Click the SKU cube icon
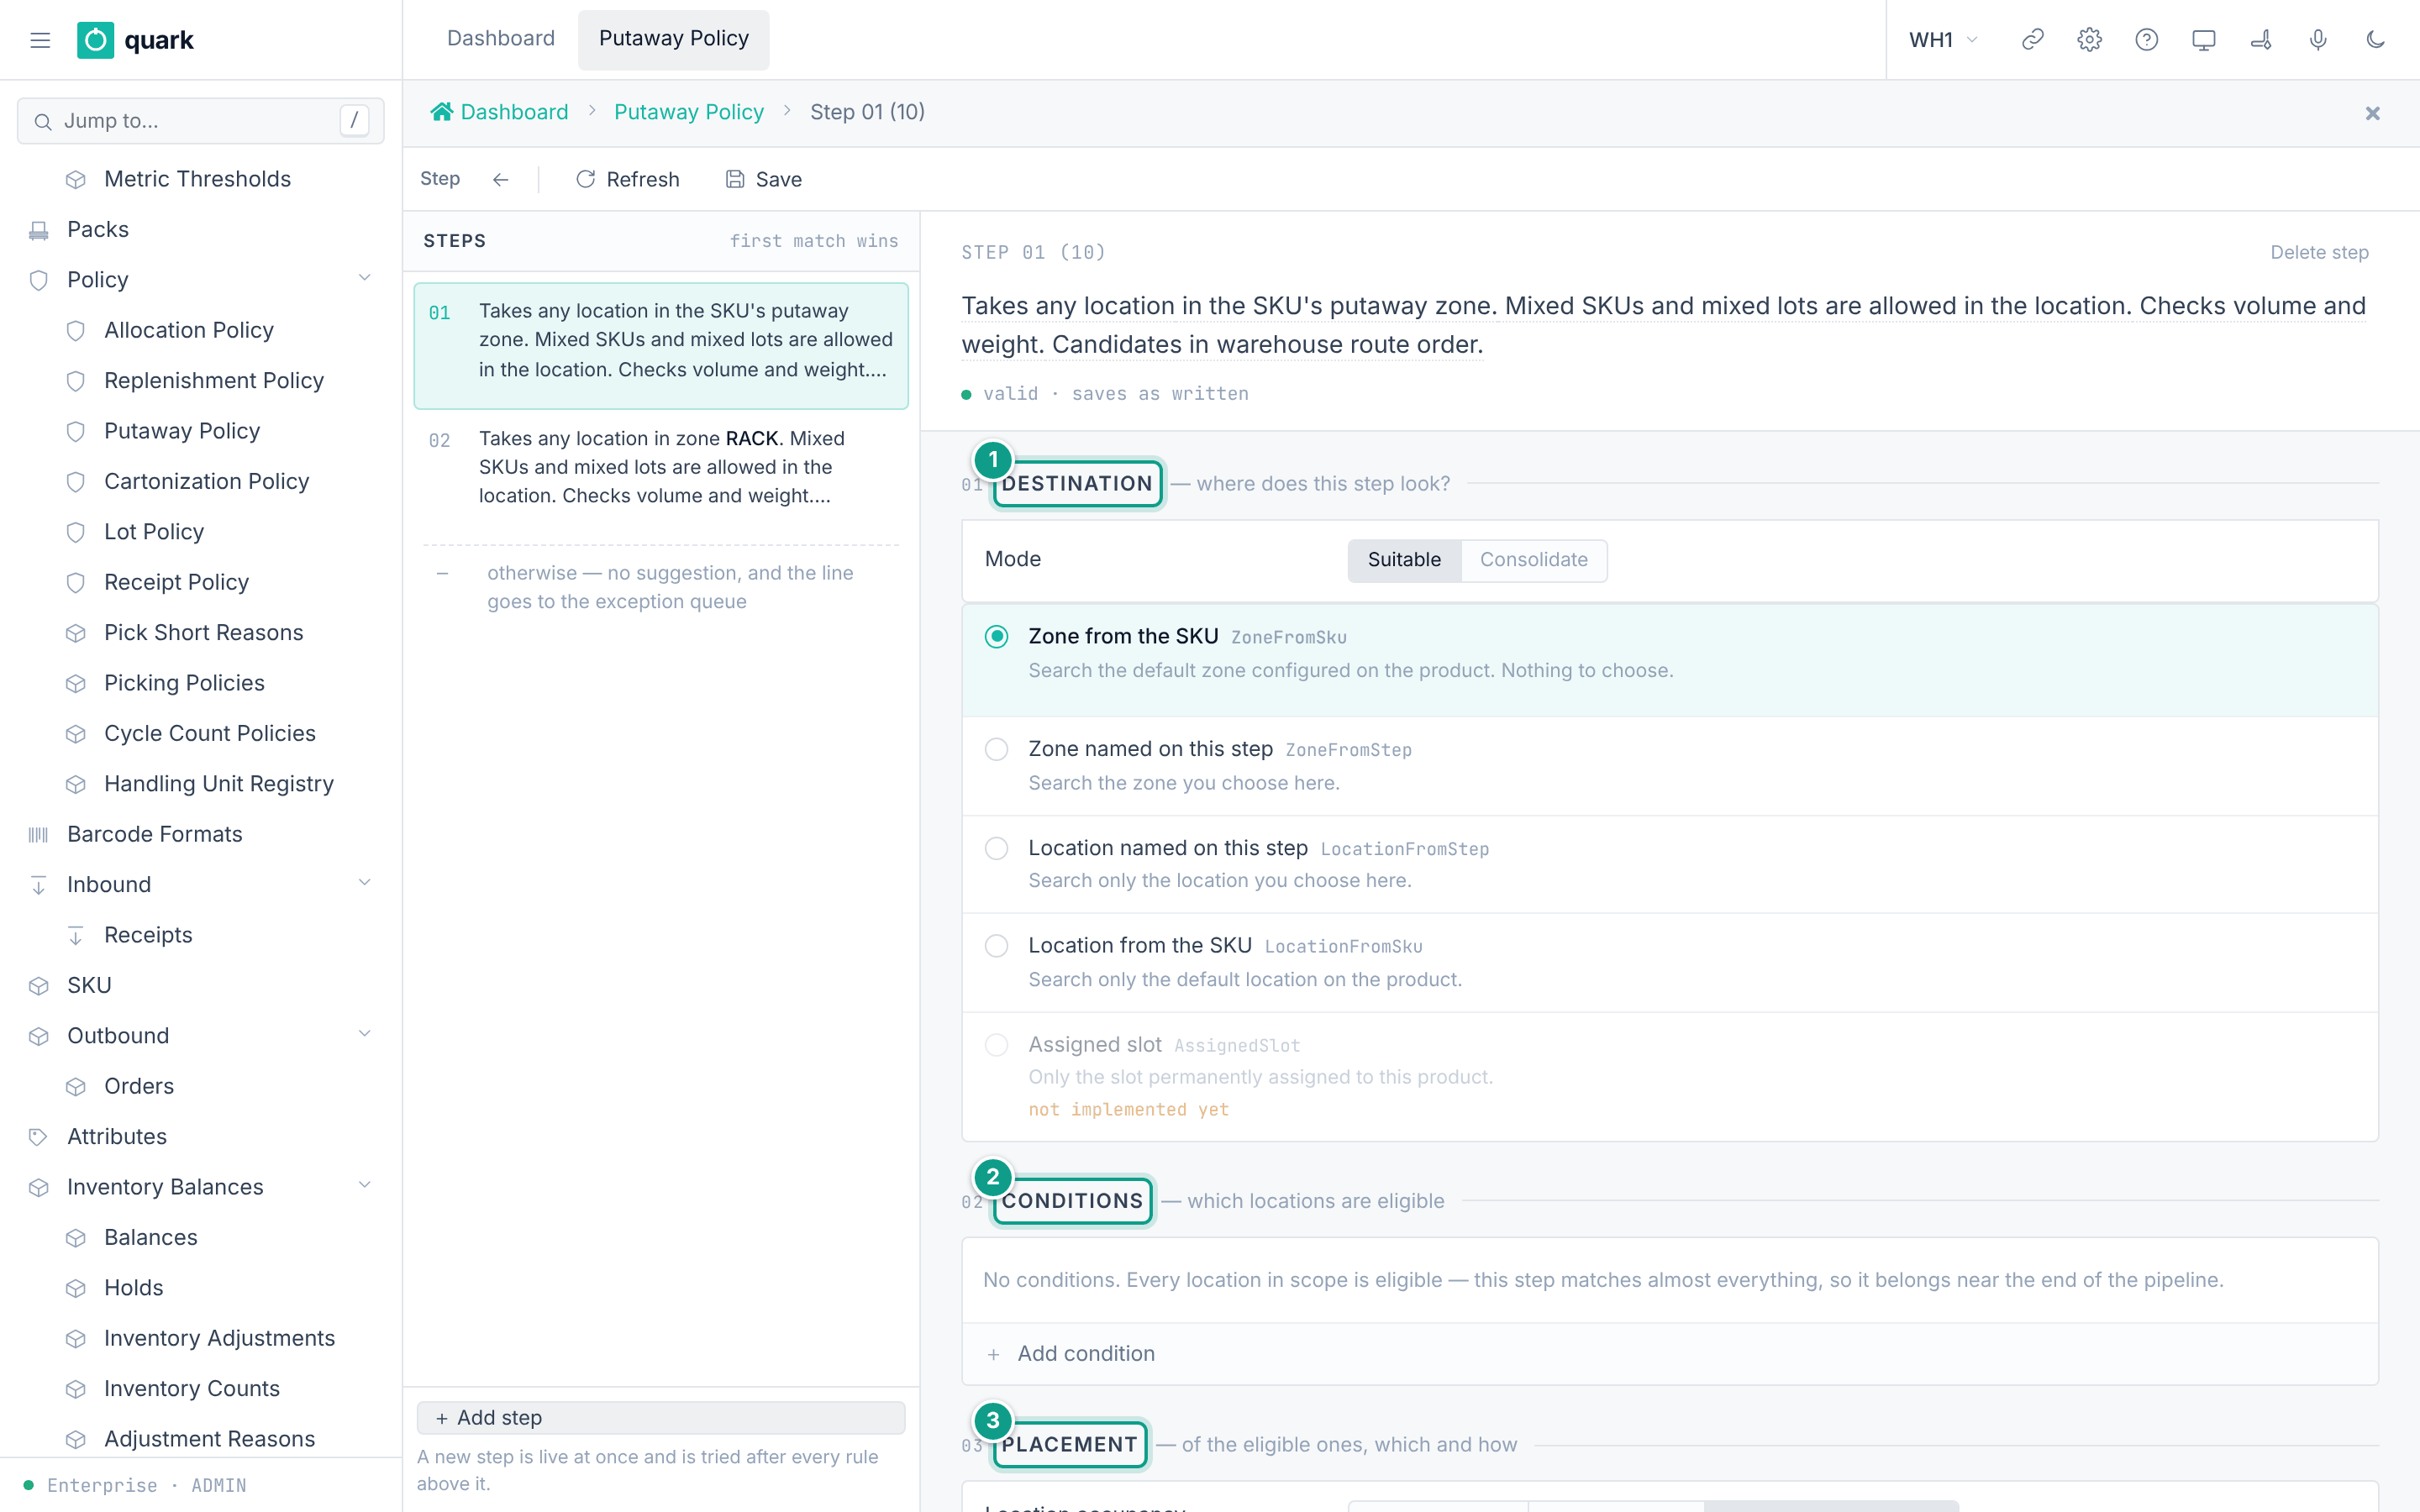 39,986
